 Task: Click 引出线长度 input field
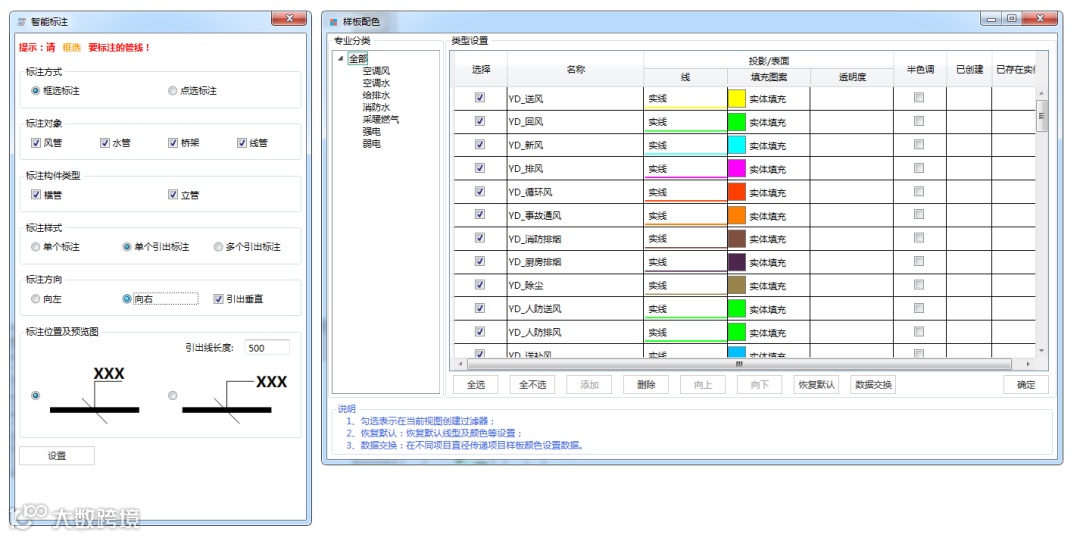pyautogui.click(x=267, y=348)
